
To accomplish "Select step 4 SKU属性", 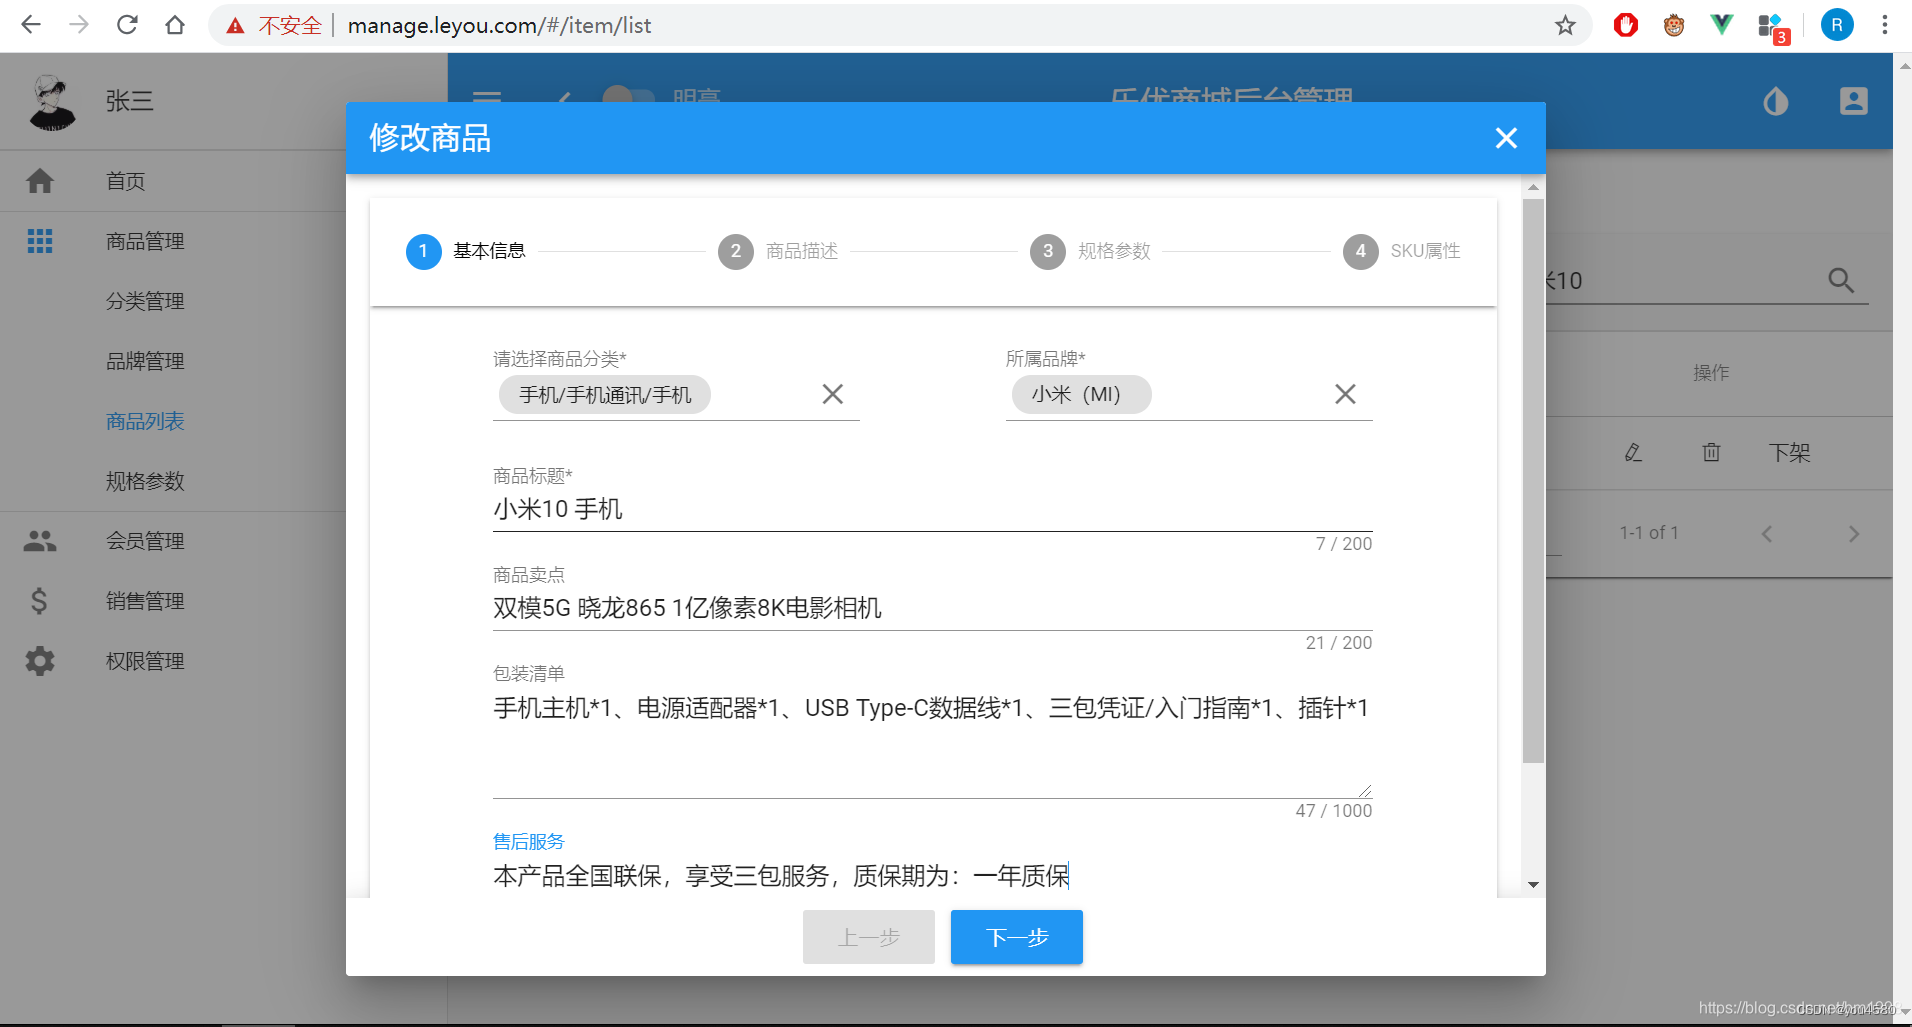I will pos(1402,251).
